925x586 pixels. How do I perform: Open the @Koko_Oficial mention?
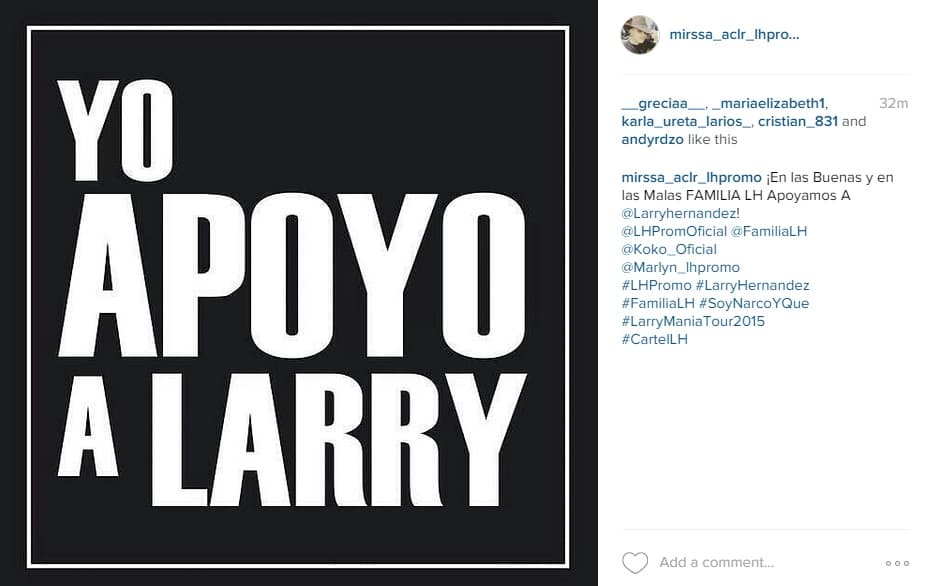669,250
